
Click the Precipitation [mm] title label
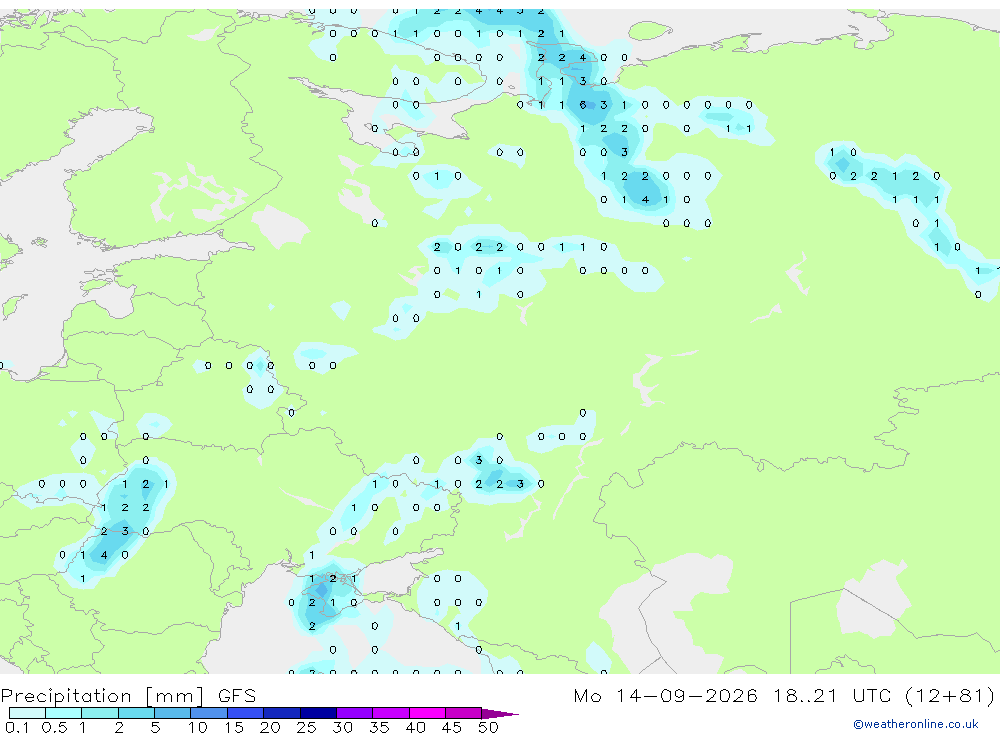[x=102, y=696]
